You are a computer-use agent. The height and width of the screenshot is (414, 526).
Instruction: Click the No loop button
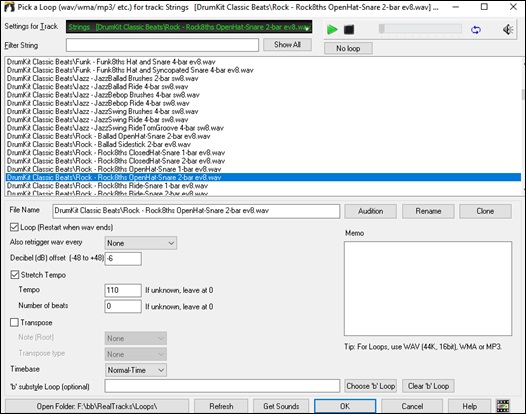click(x=348, y=48)
